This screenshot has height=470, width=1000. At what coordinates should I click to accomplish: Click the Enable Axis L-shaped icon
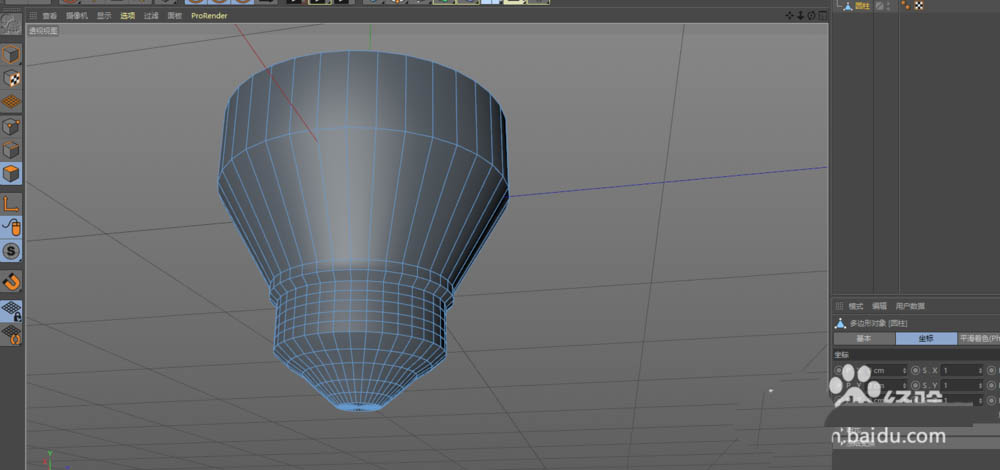tap(11, 204)
